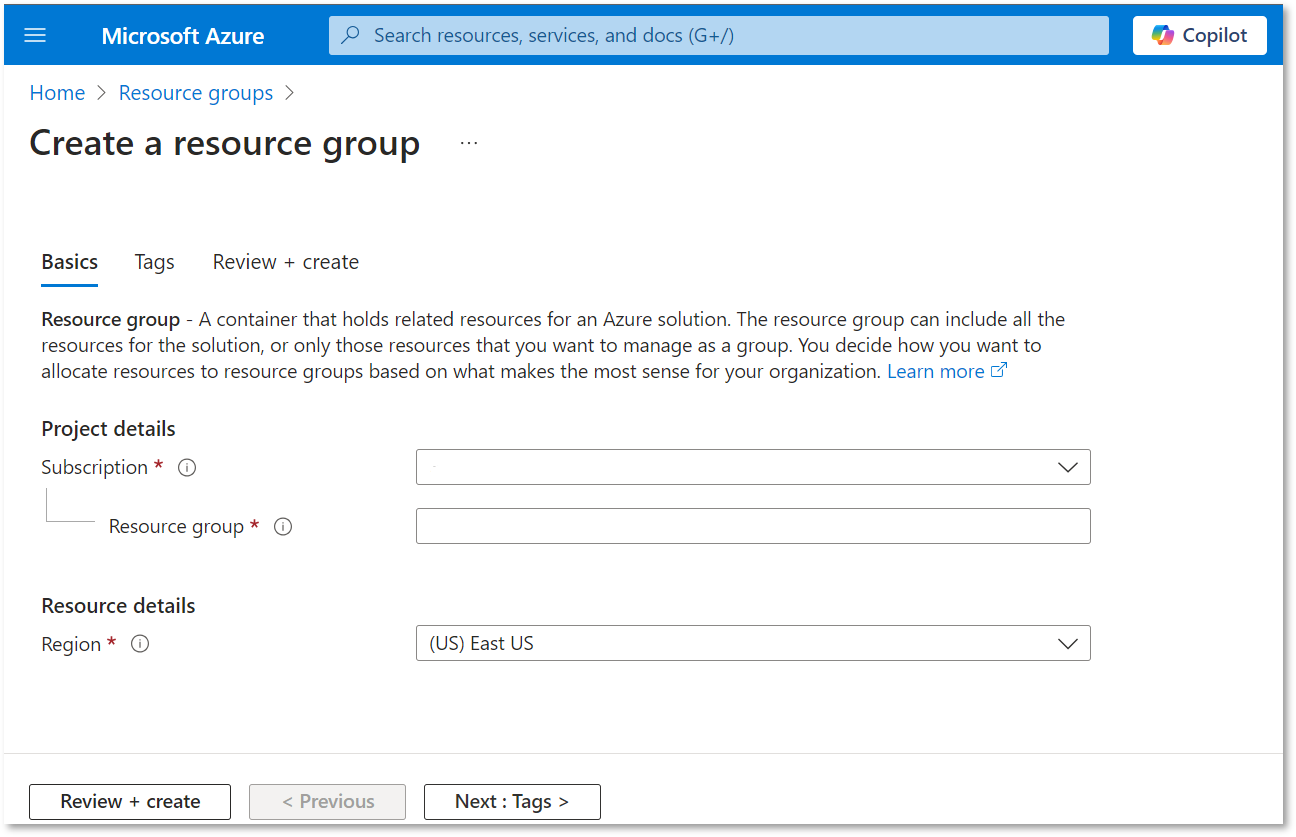Click the Copilot button
The image size is (1296, 837).
(x=1199, y=35)
